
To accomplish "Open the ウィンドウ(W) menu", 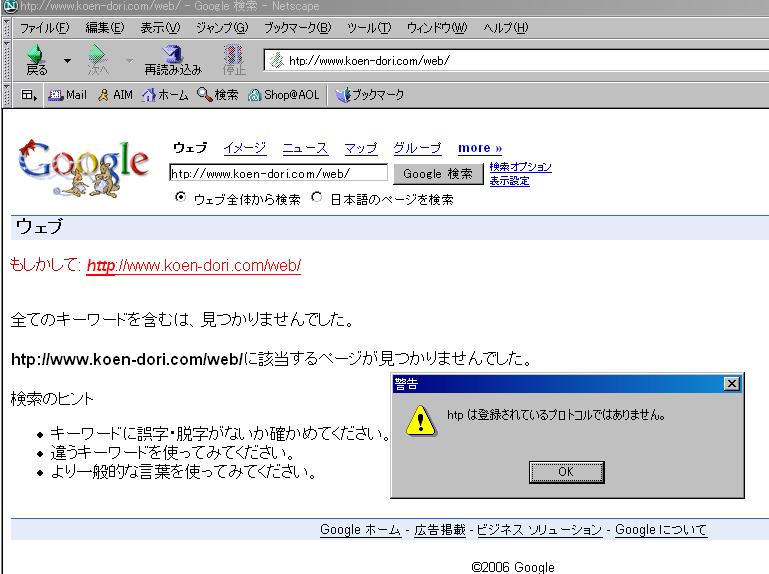I will pos(437,28).
